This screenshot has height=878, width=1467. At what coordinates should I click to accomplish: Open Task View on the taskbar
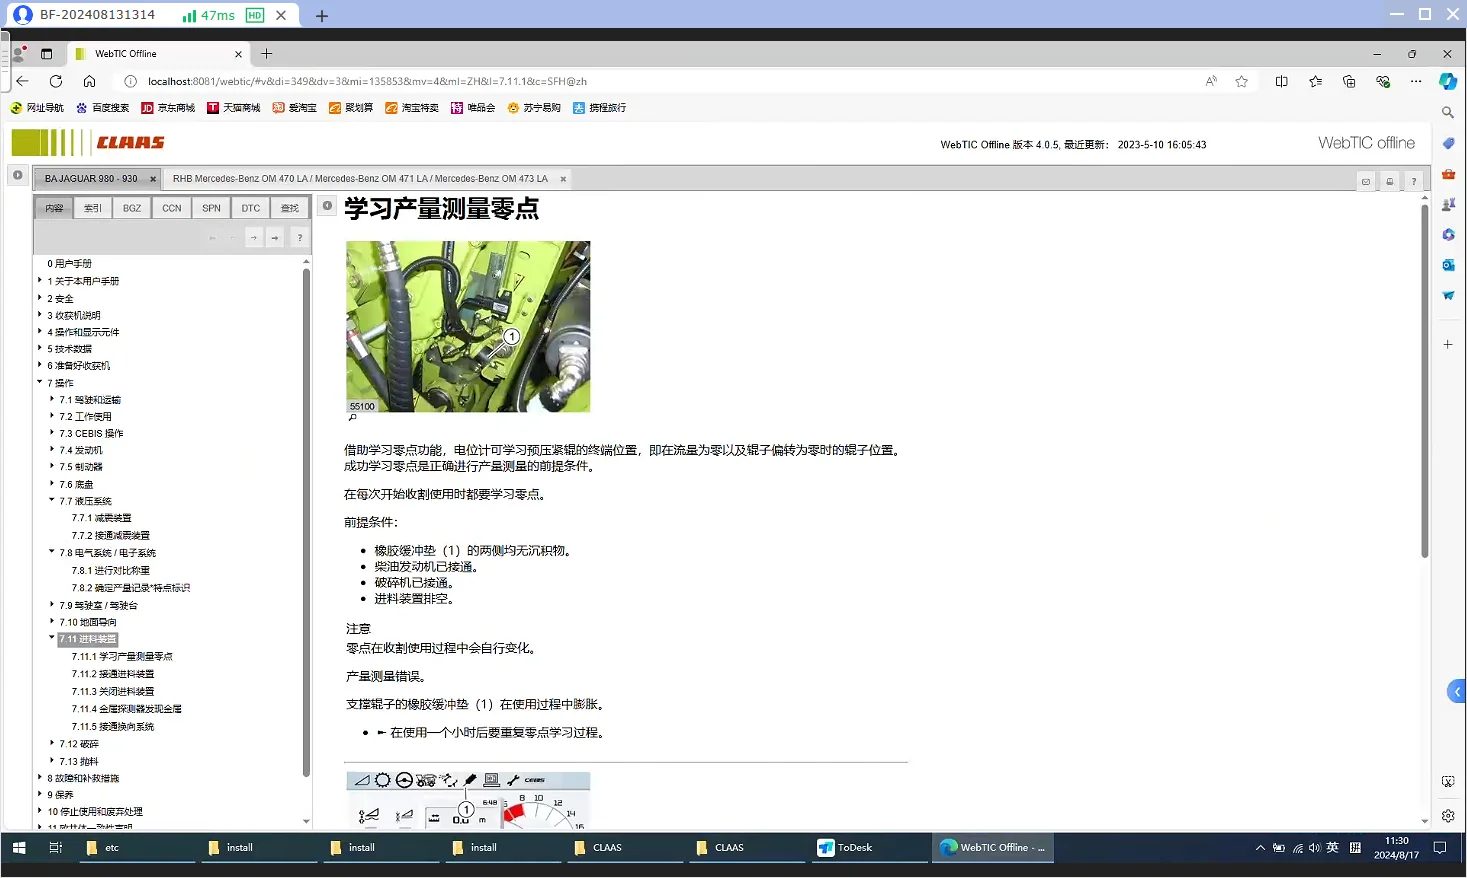(x=56, y=848)
